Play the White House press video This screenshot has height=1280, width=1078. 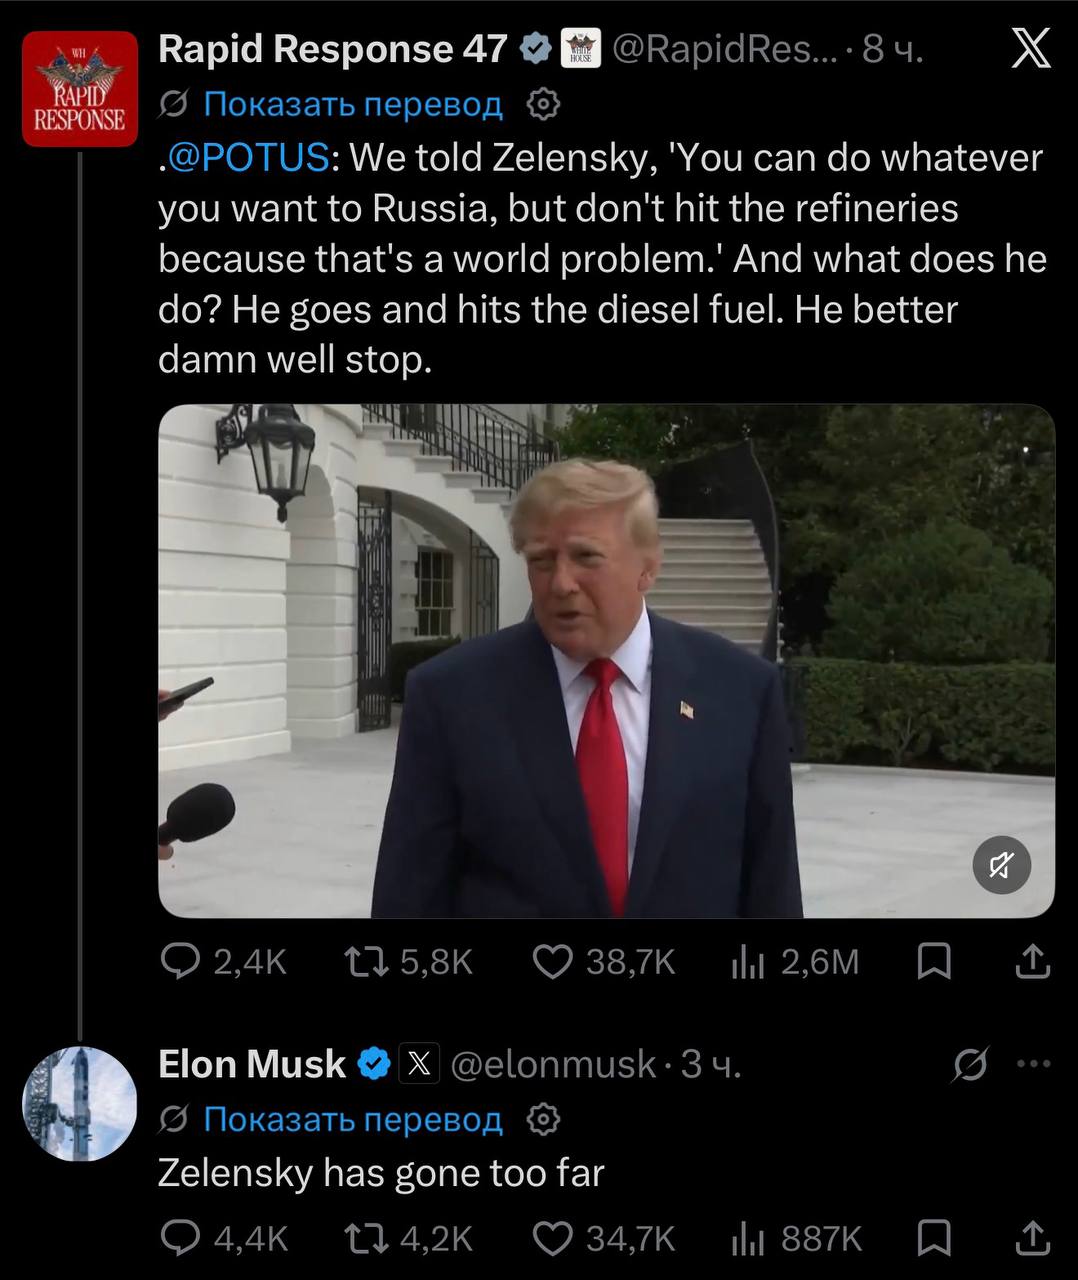coord(607,661)
